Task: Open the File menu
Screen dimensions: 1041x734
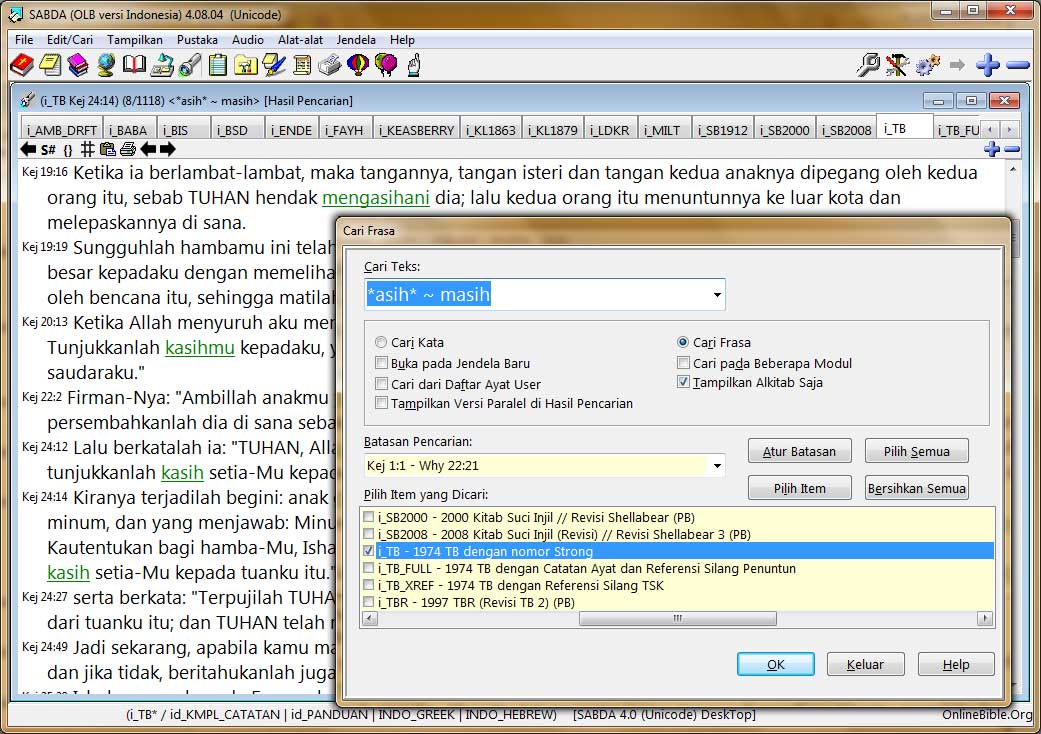Action: coord(24,40)
